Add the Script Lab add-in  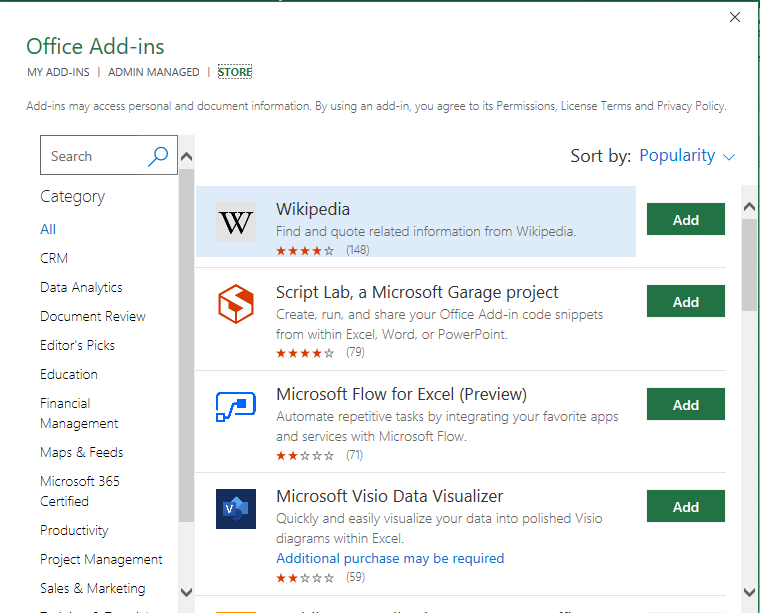685,302
